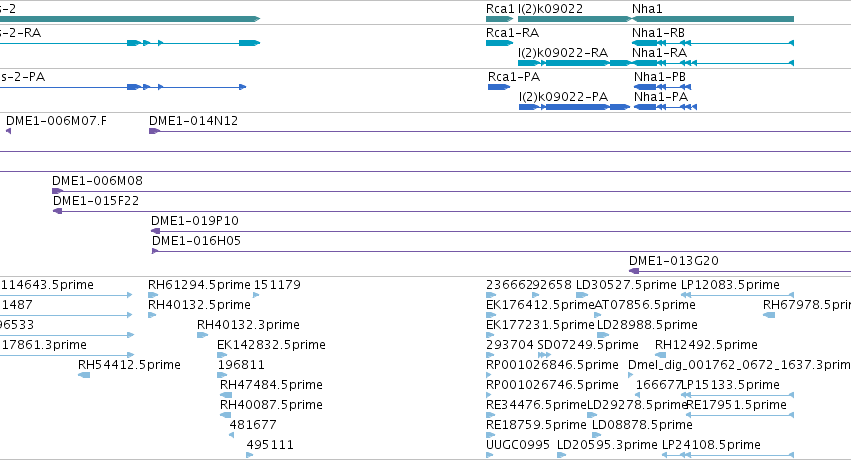Select the Nha1 gene bar
Viewport: 851px width, 460px height.
point(713,19)
